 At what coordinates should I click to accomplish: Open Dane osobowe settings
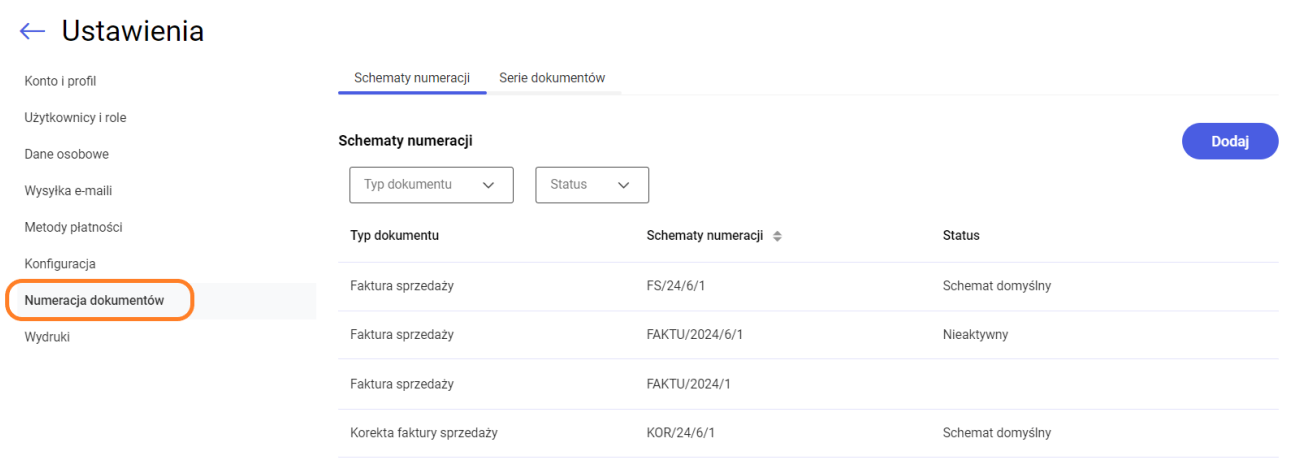coord(66,154)
